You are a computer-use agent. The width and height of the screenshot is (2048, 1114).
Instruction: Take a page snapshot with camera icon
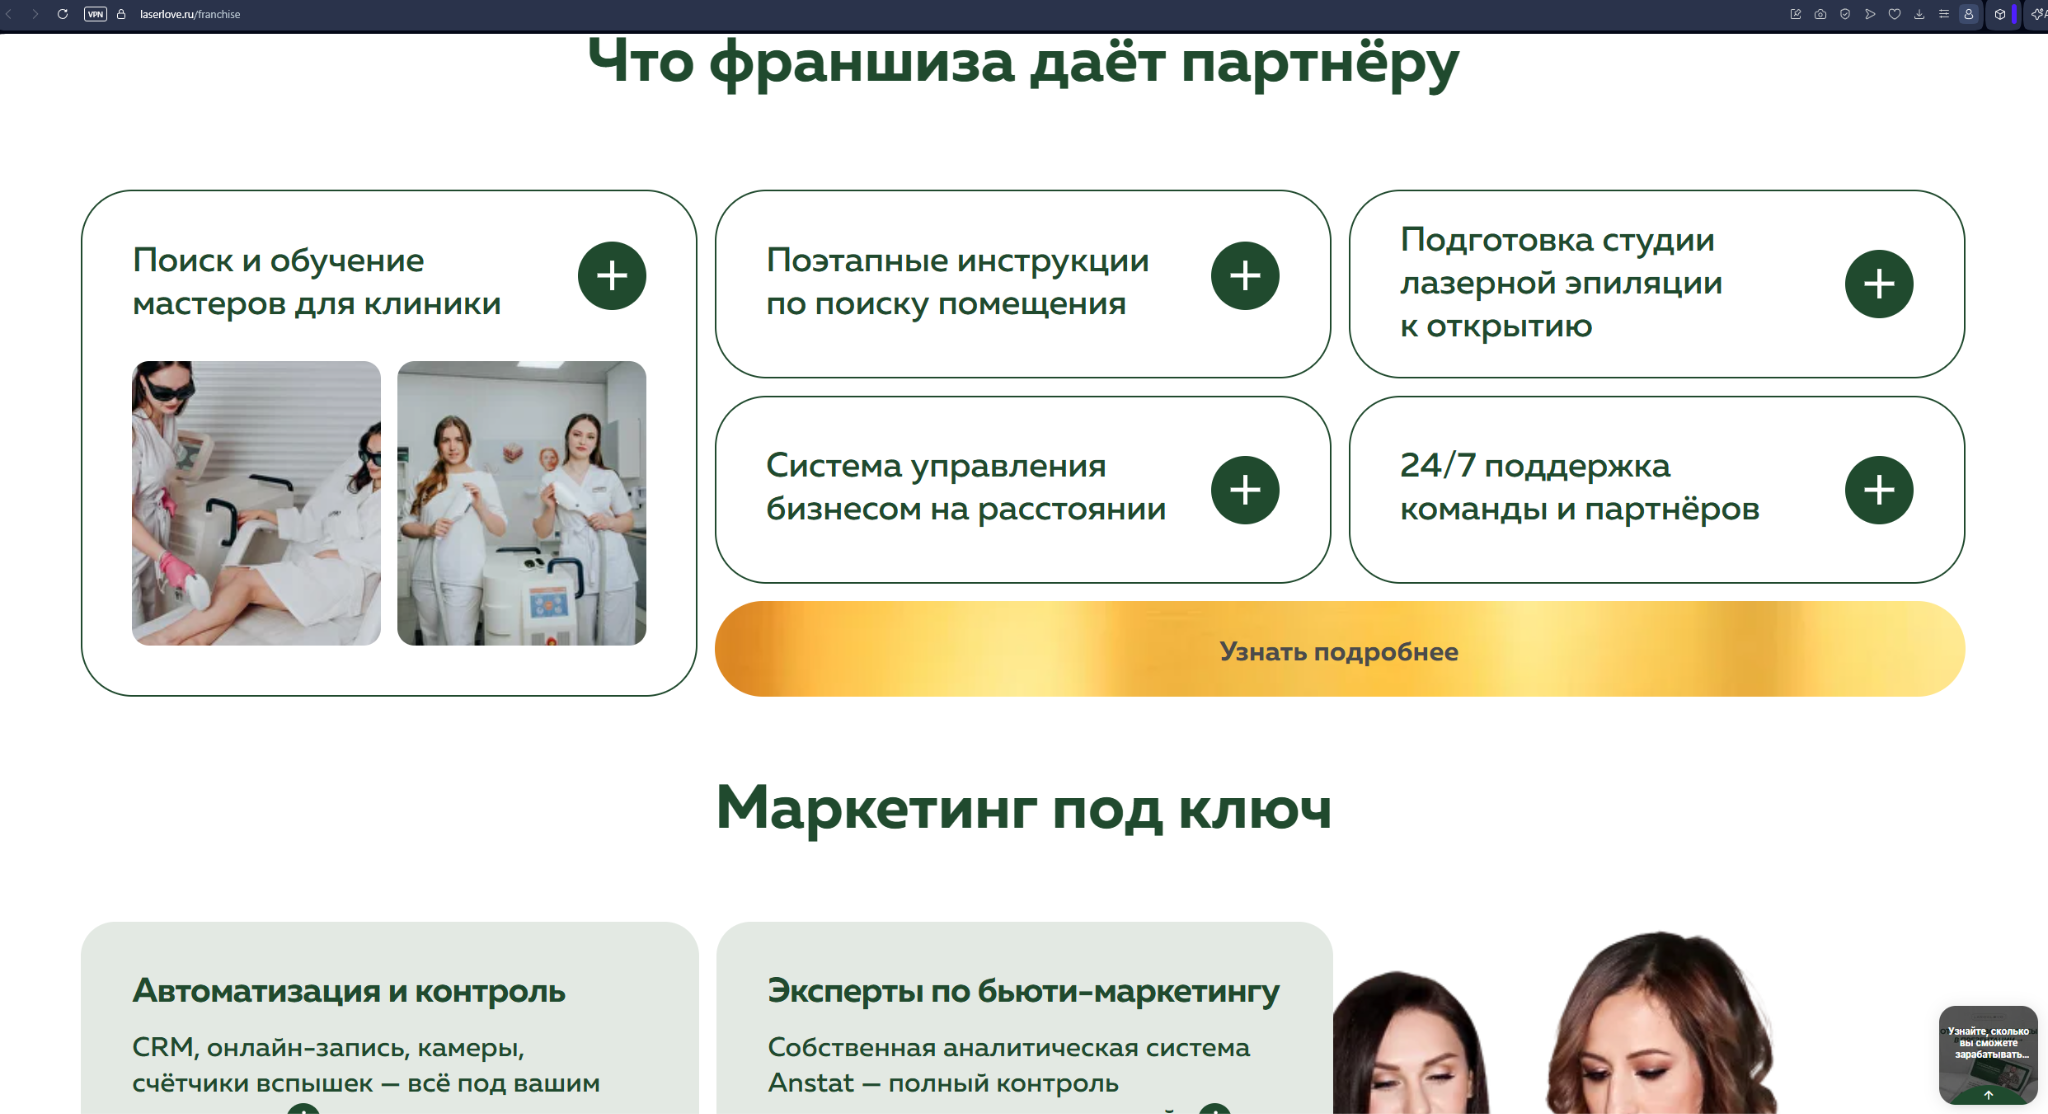pyautogui.click(x=1820, y=14)
